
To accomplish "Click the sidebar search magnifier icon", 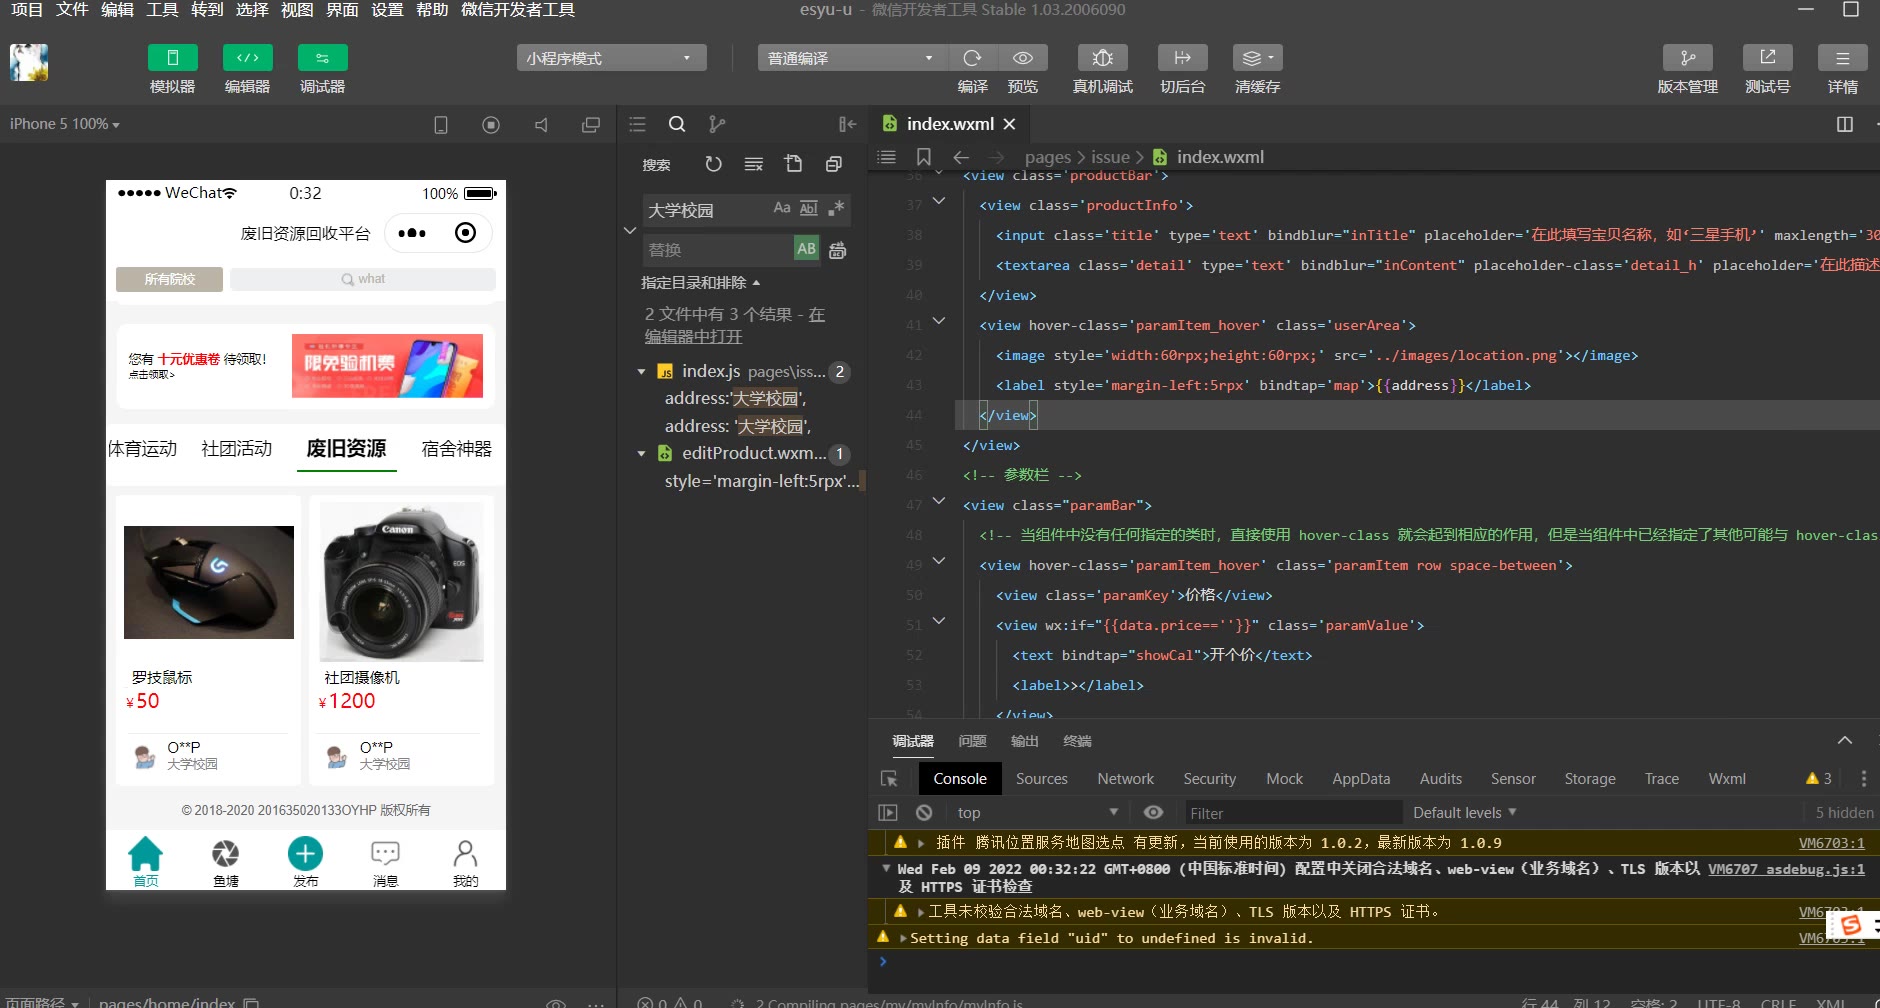I will (677, 124).
